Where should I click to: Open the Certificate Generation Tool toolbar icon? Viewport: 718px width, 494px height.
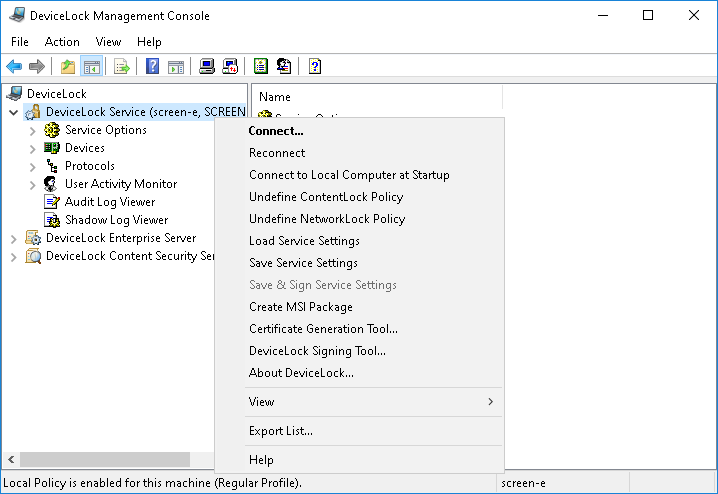(261, 67)
